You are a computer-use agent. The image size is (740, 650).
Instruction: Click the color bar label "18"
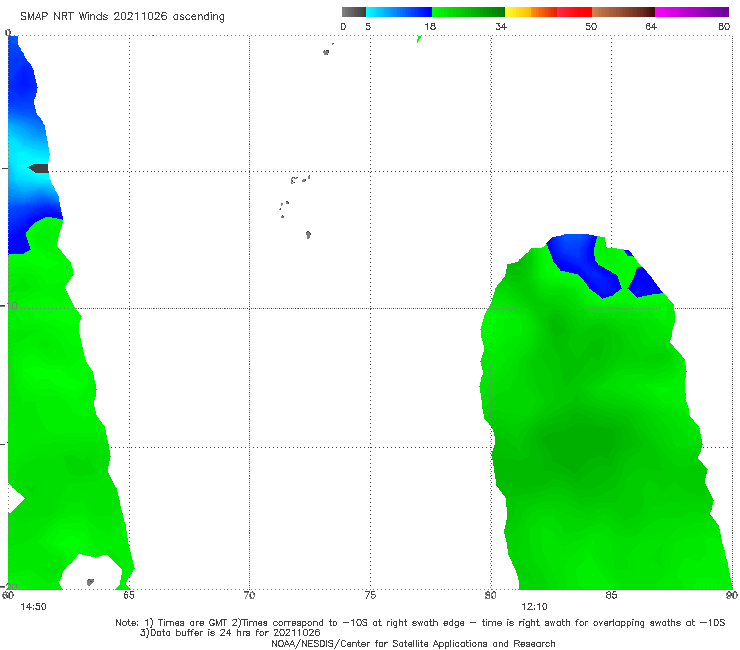pyautogui.click(x=430, y=26)
